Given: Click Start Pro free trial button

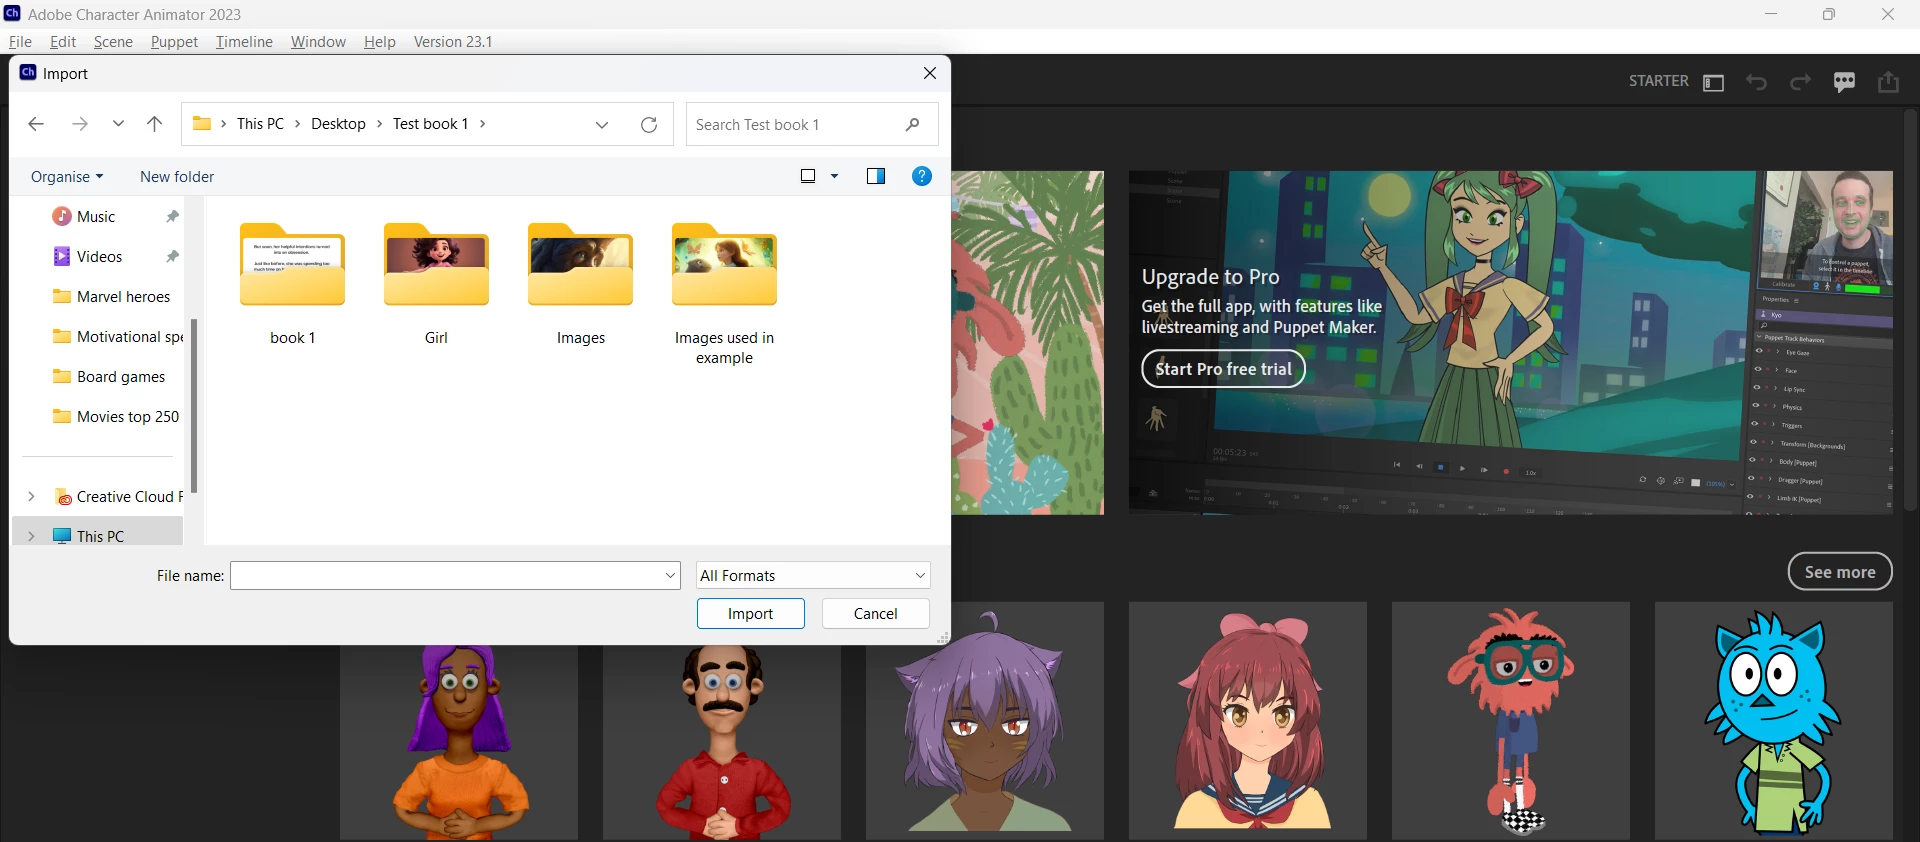Looking at the screenshot, I should pos(1223,369).
